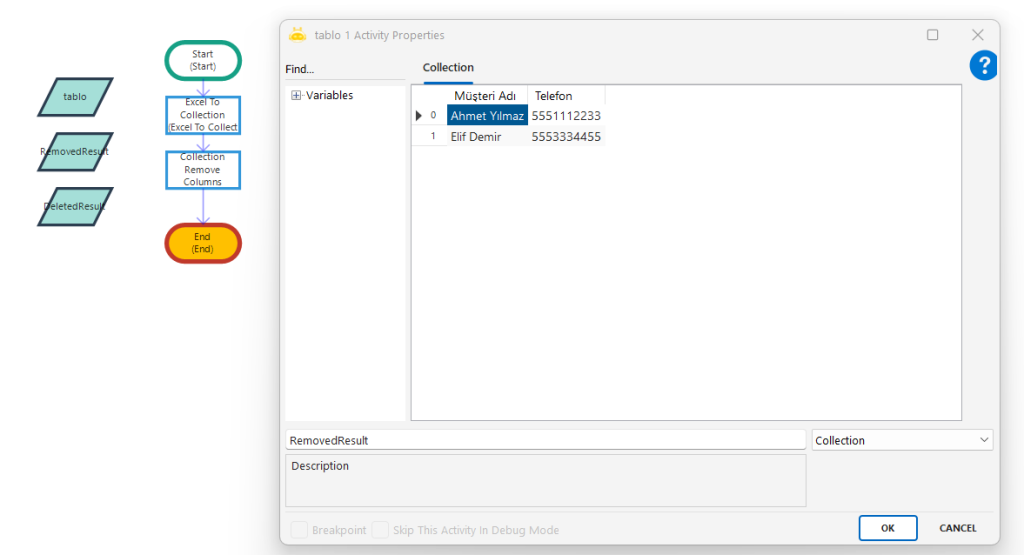Toggle Skip This Activity In Debug Mode

pyautogui.click(x=380, y=530)
